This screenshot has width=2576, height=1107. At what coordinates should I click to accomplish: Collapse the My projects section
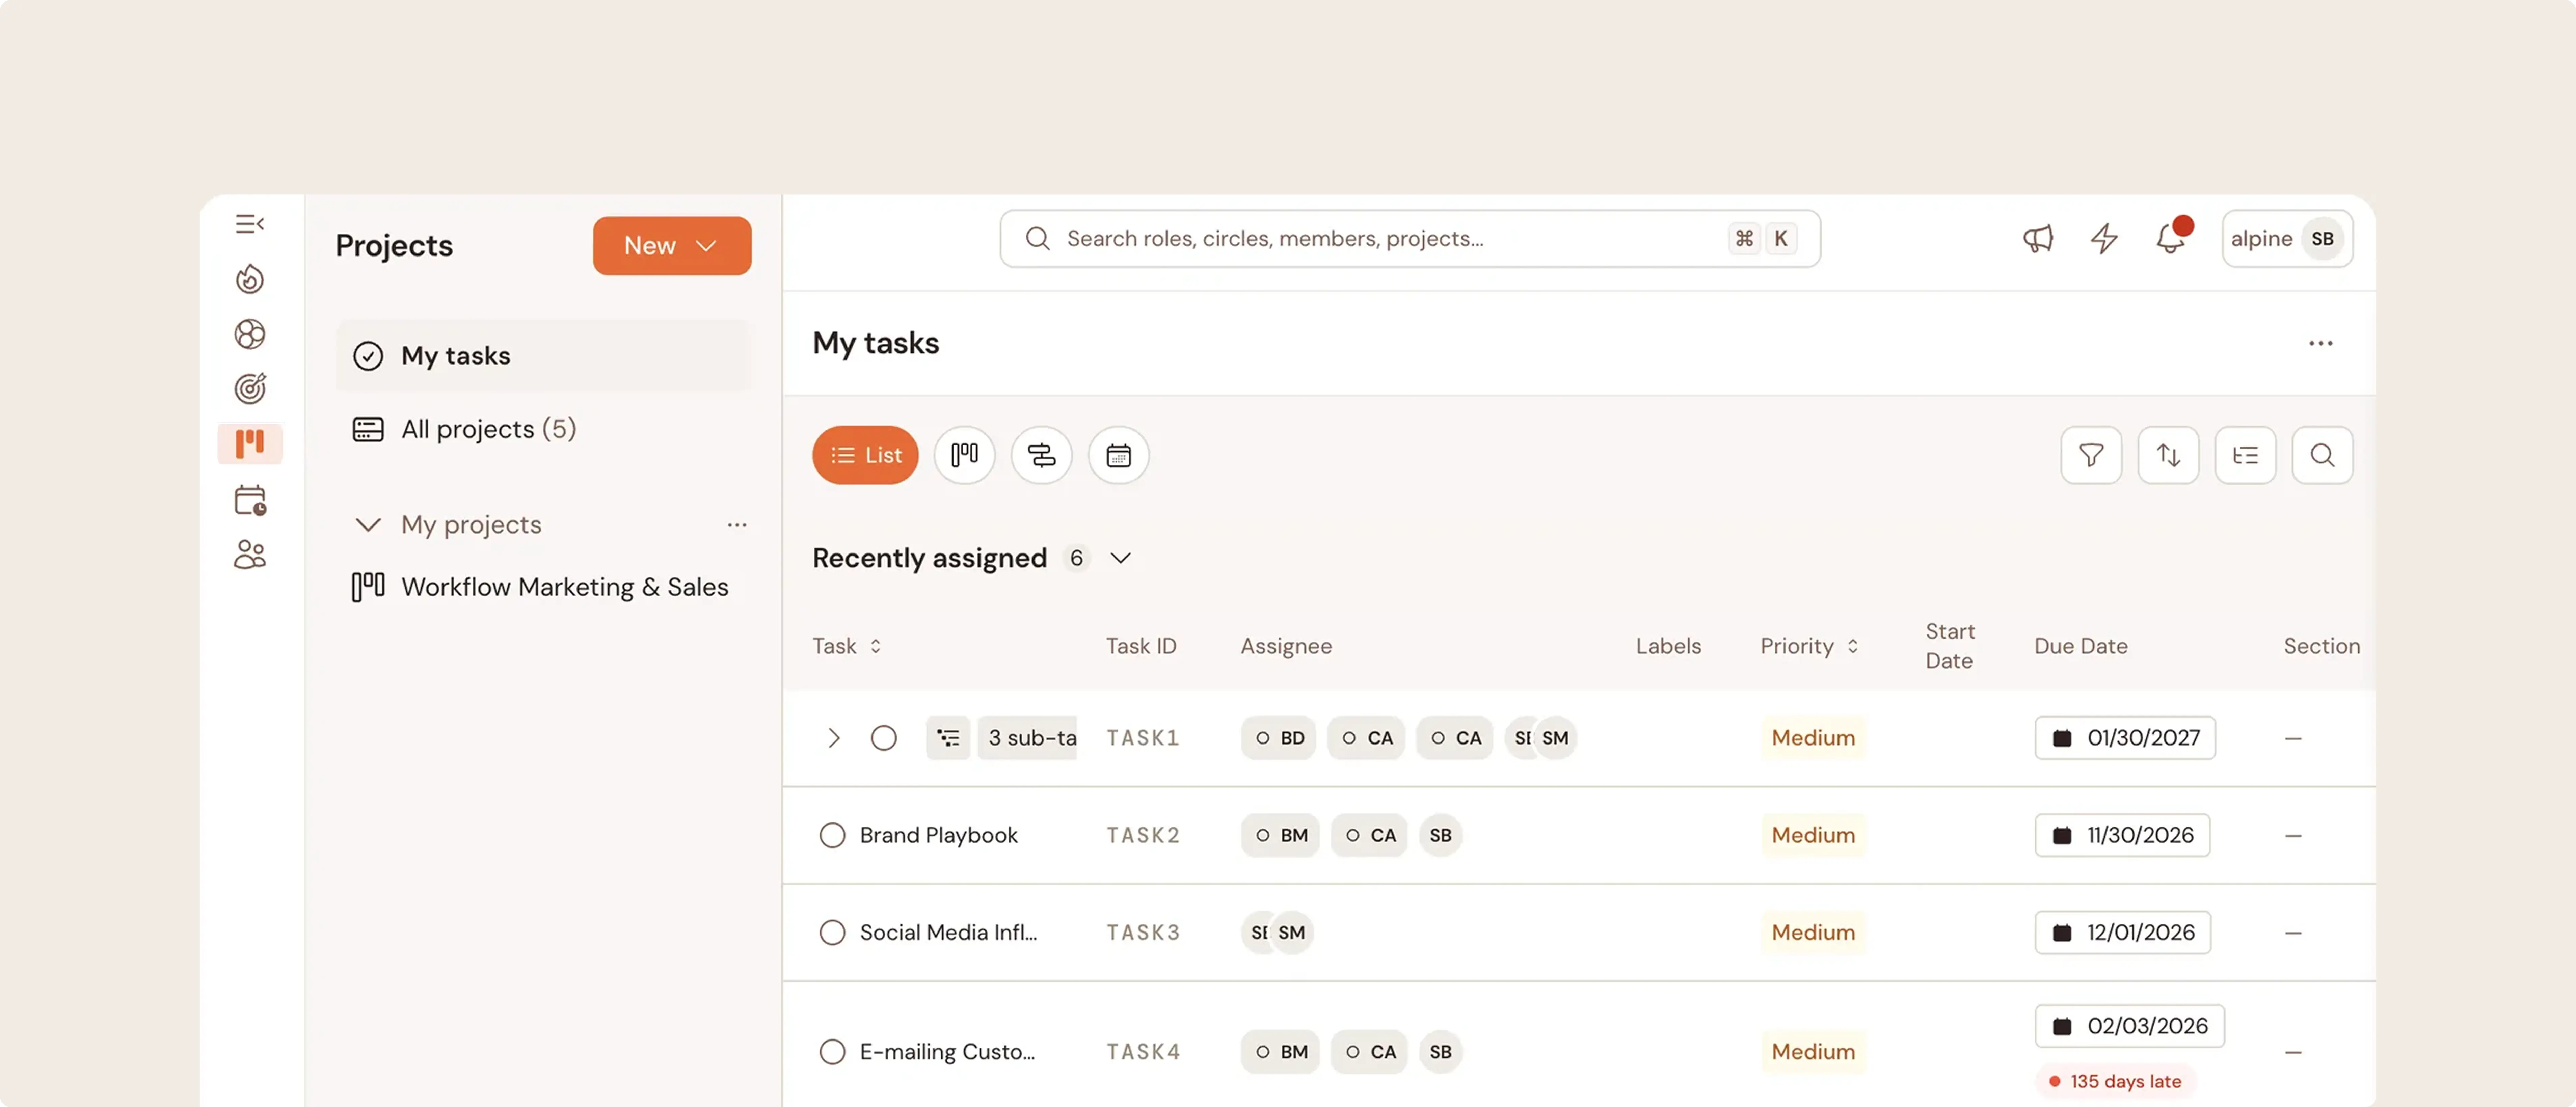coord(368,525)
